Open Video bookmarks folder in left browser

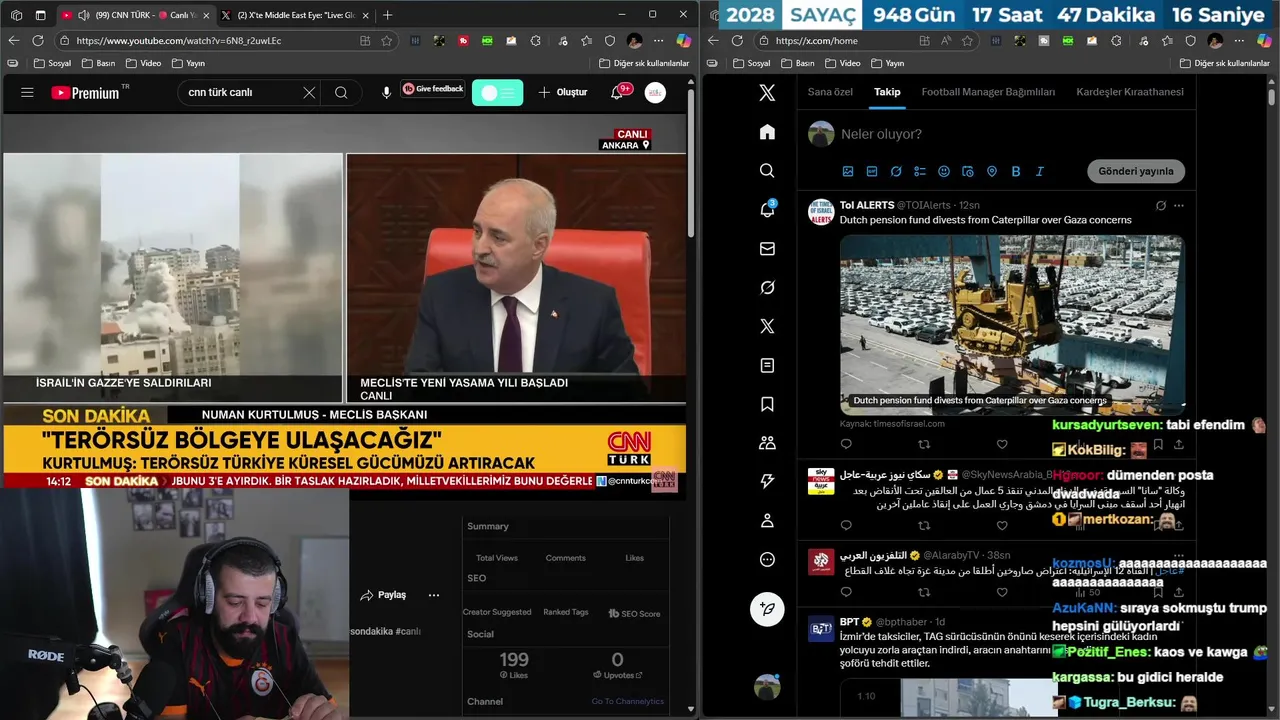click(143, 63)
